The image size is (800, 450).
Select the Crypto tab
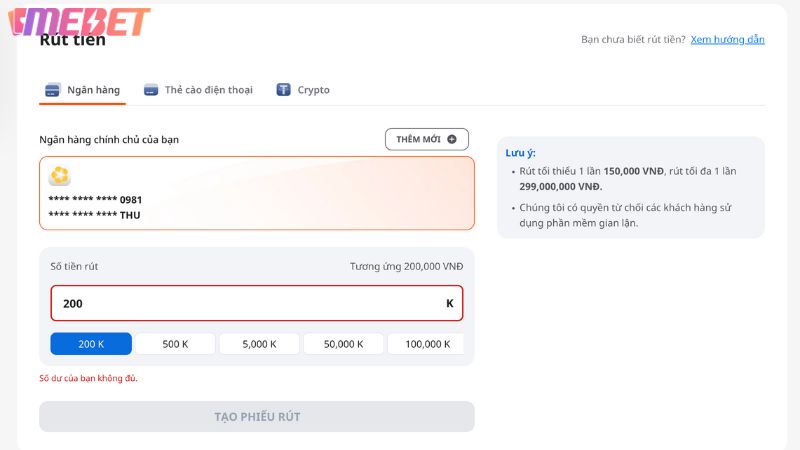tap(303, 90)
